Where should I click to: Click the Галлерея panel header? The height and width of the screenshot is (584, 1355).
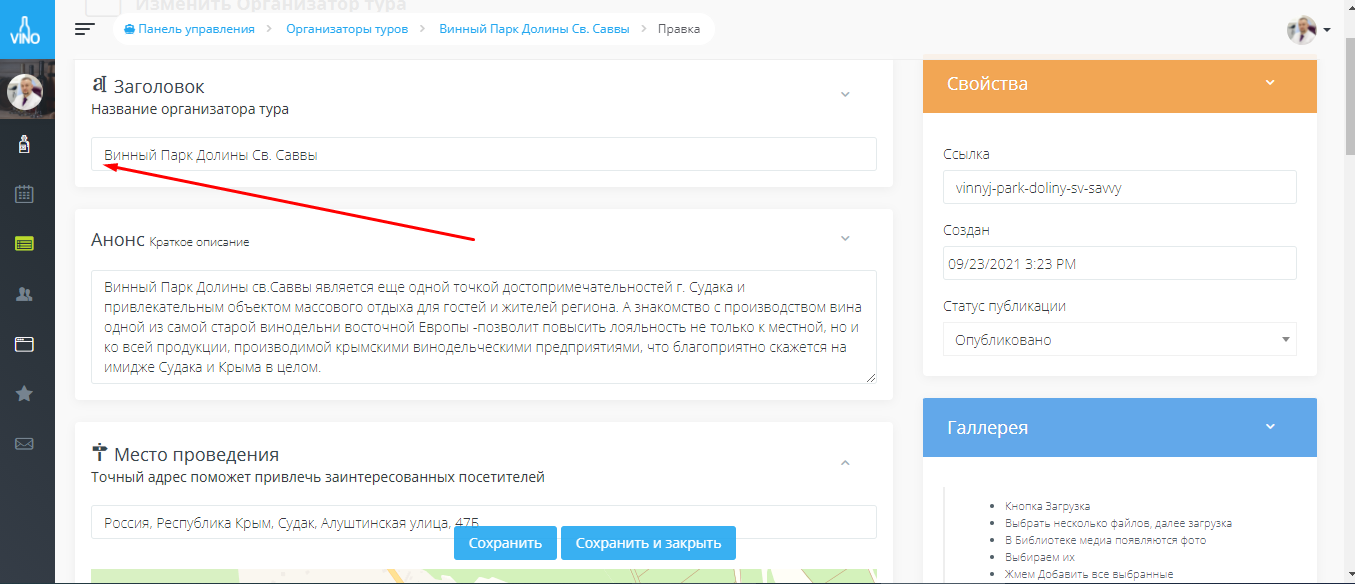click(1120, 427)
